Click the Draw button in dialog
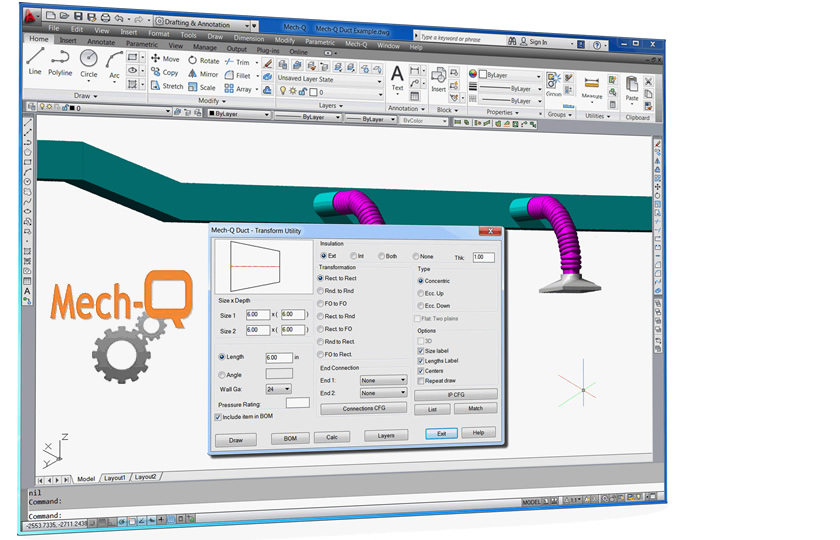 [236, 440]
